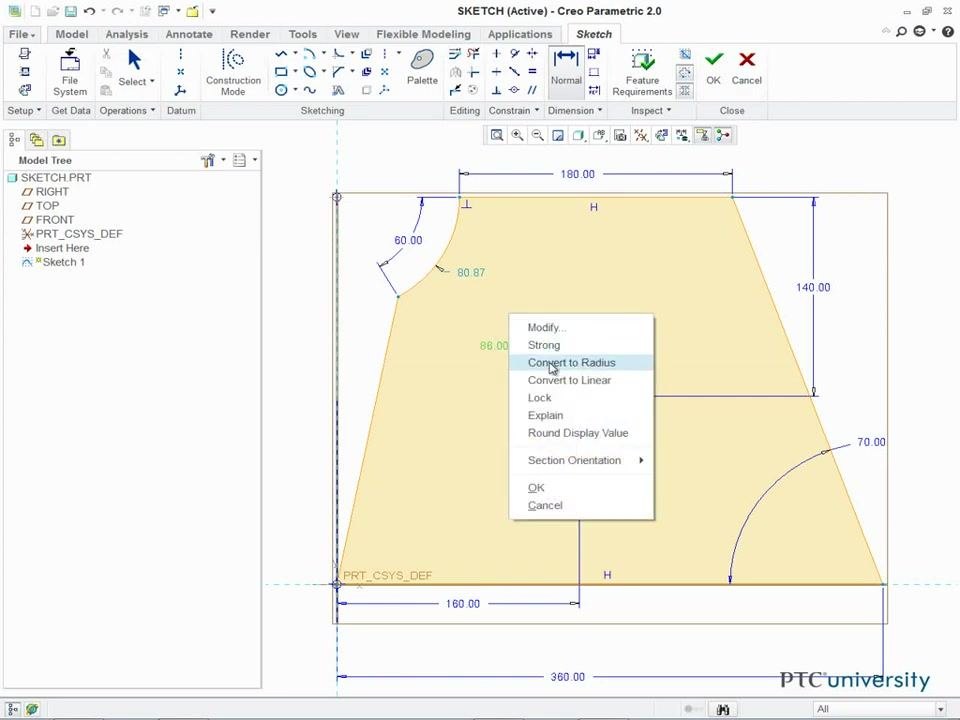
Task: Choose Convert to Linear in context menu
Action: pos(581,380)
